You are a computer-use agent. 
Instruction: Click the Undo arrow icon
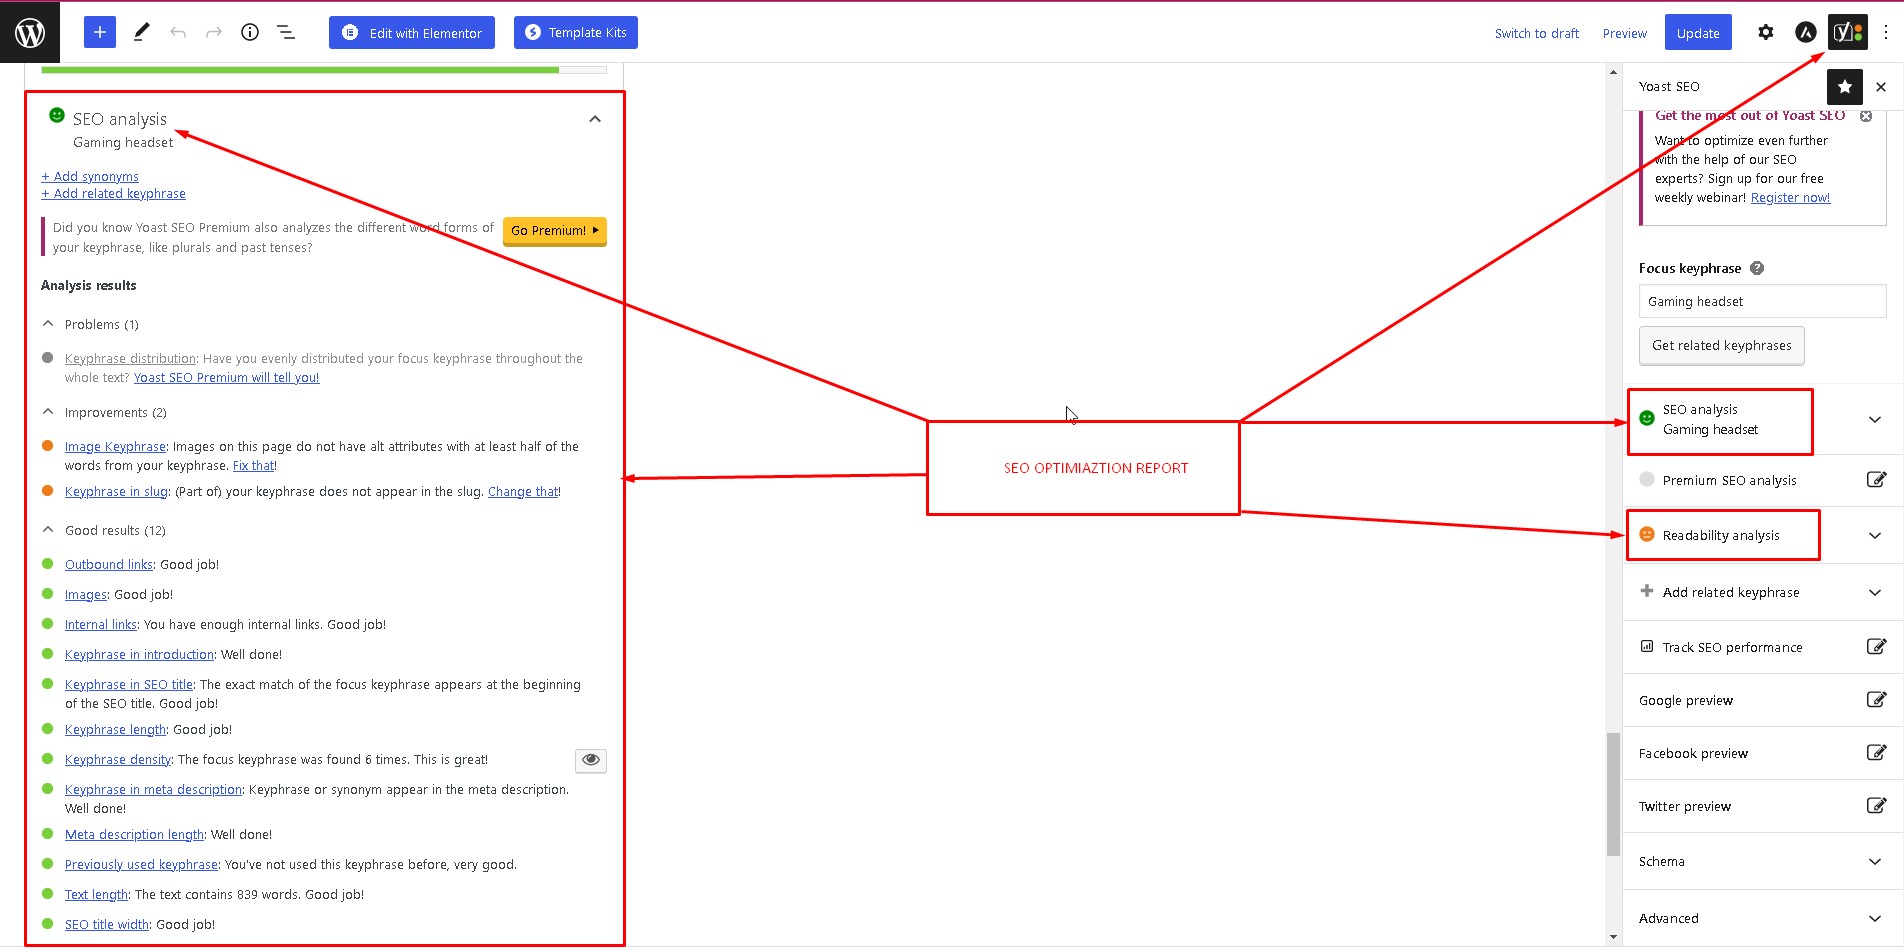click(177, 31)
